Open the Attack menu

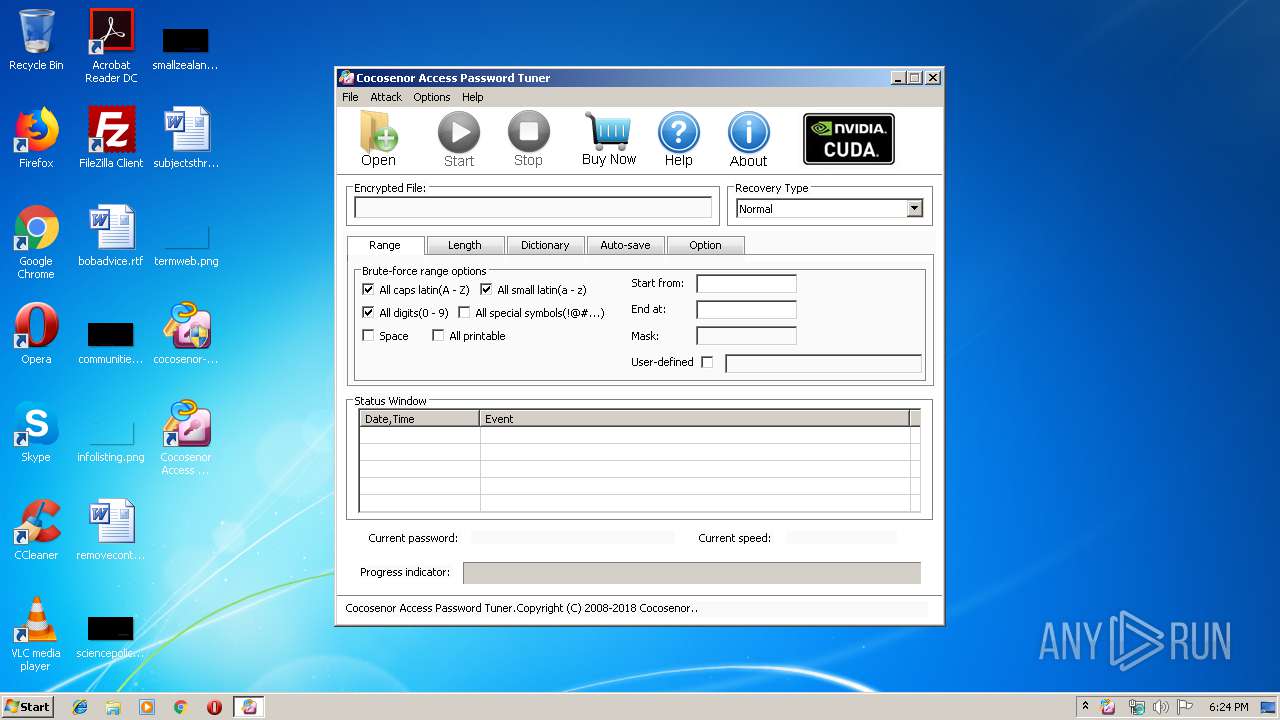pos(386,97)
